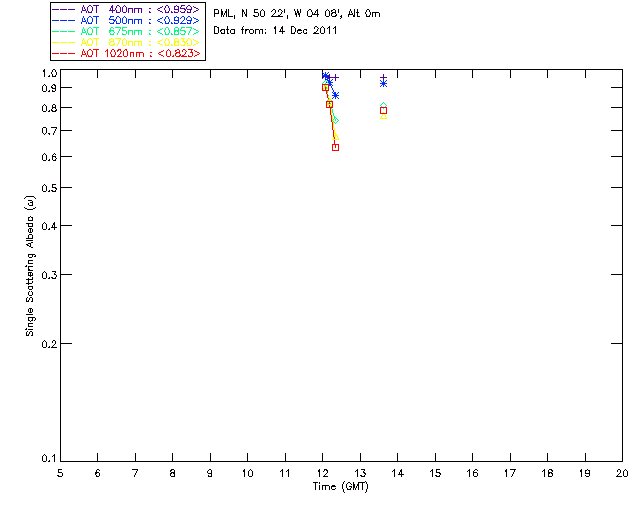Click y-axis tick label 0.4
Image resolution: width=640 pixels, height=512 pixels.
coord(49,226)
